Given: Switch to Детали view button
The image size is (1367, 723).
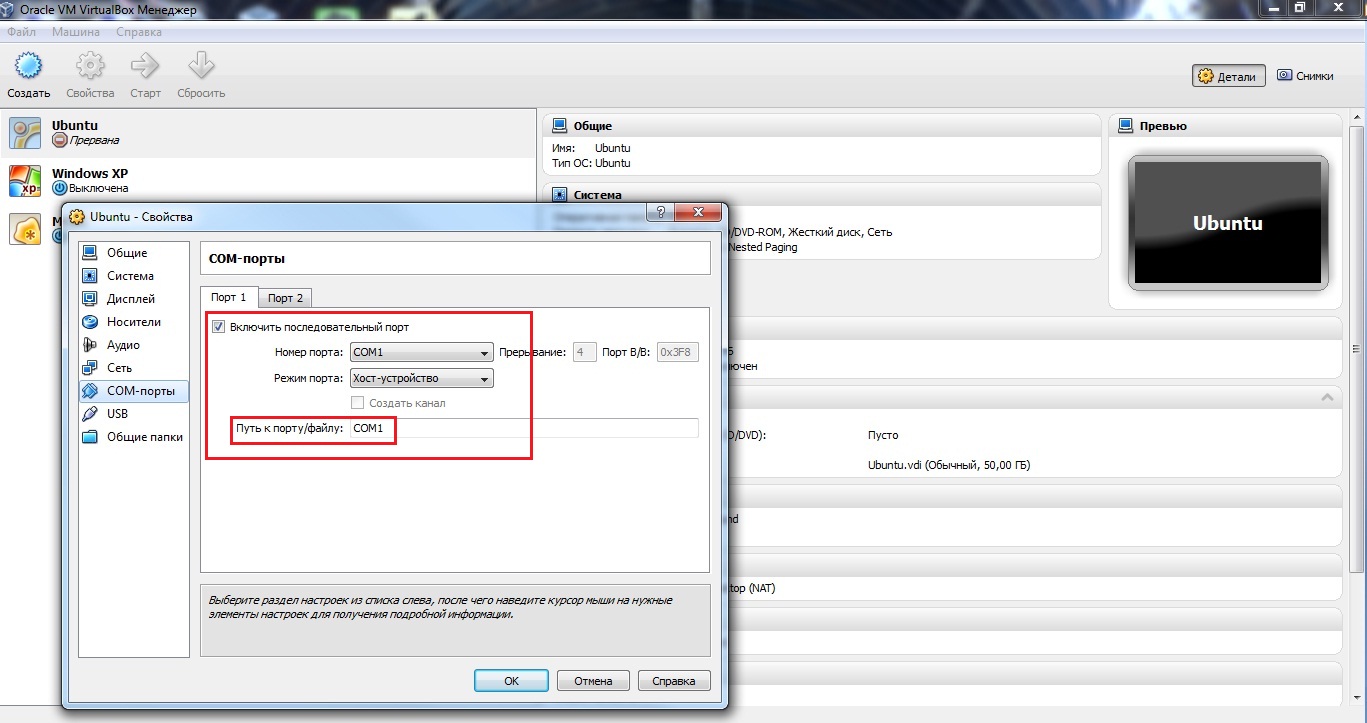Looking at the screenshot, I should 1228,76.
